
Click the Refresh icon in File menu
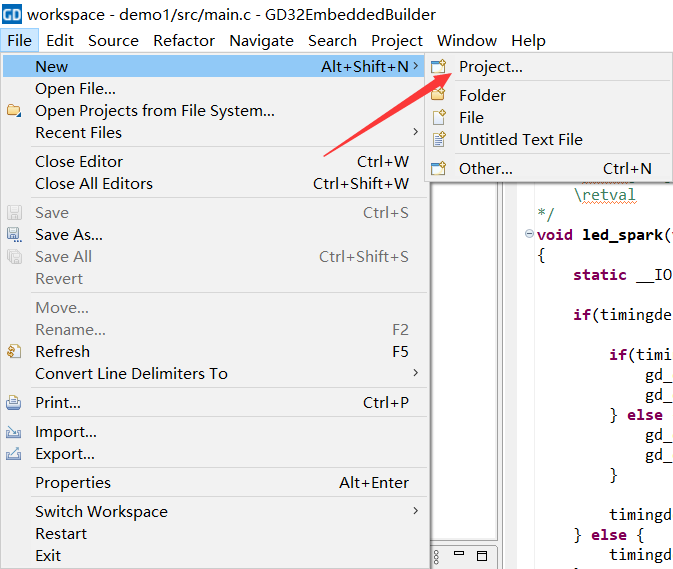[14, 352]
